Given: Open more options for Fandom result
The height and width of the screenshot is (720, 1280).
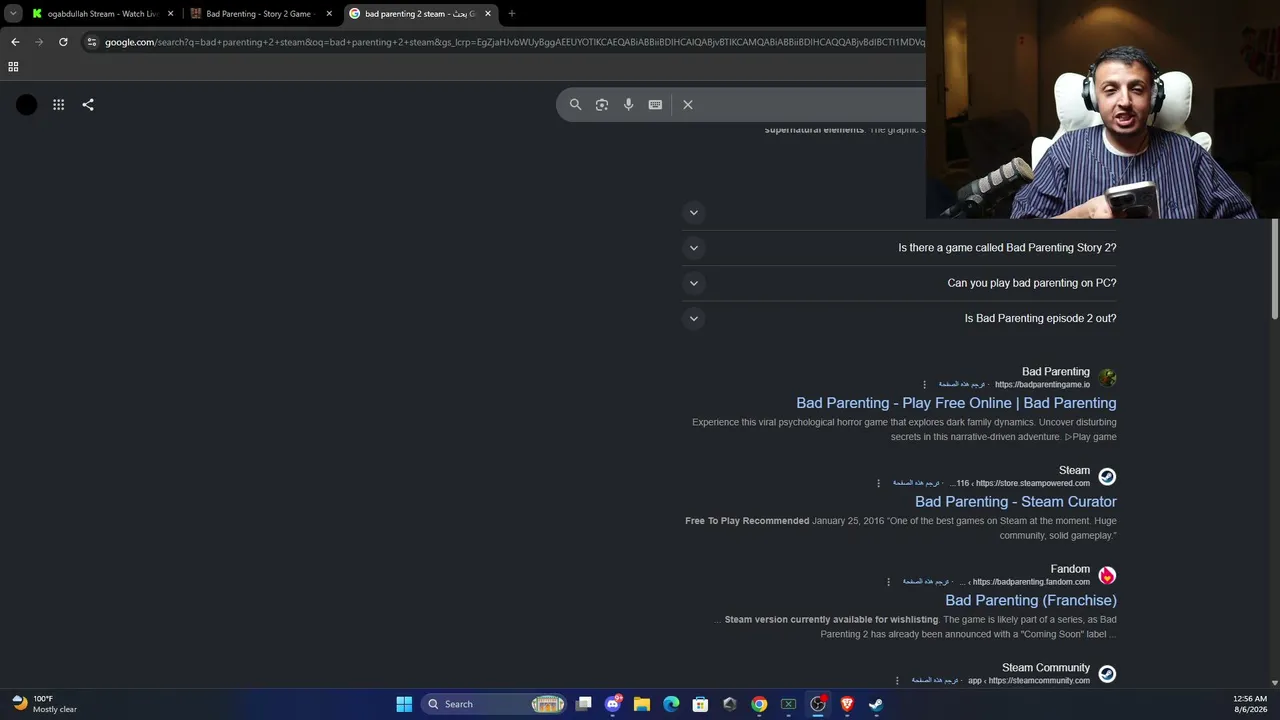Looking at the screenshot, I should pyautogui.click(x=888, y=582).
